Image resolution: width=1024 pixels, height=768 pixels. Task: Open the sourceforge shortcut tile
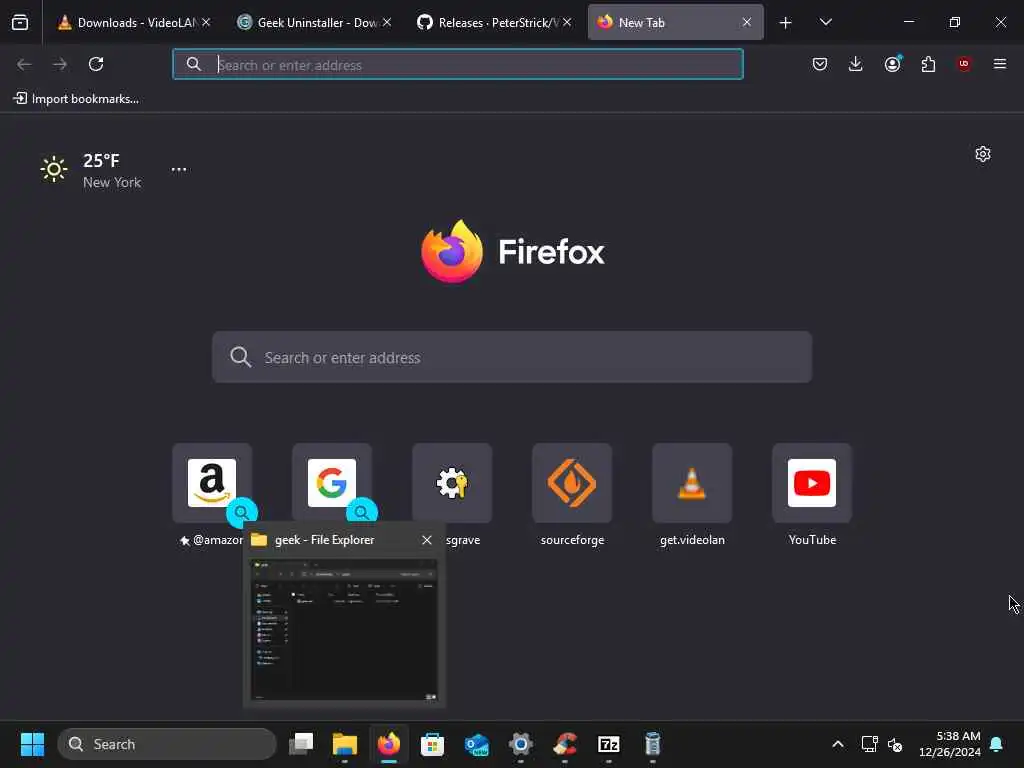[x=572, y=483]
